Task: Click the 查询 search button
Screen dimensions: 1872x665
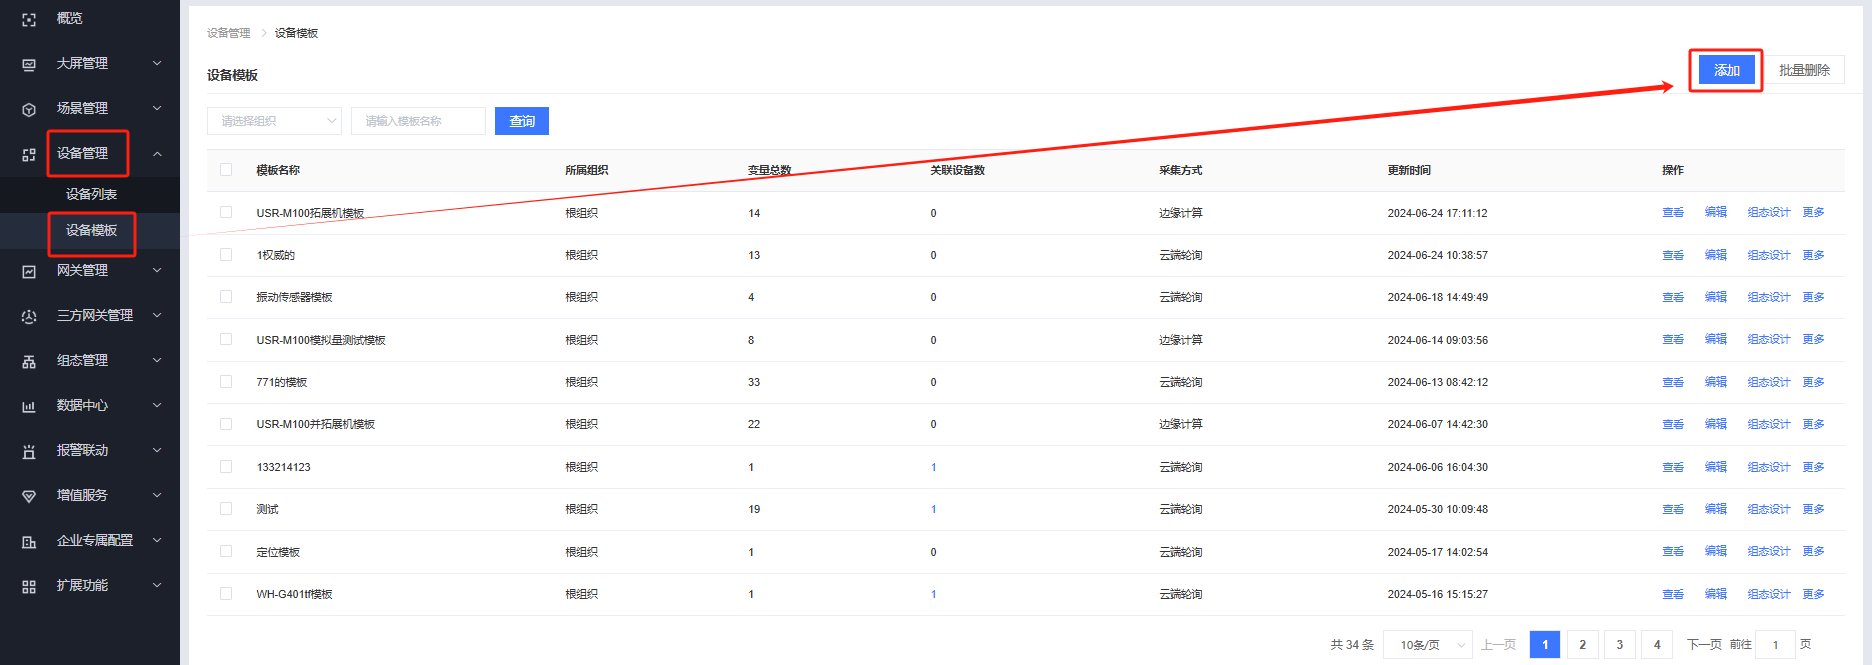Action: point(522,121)
